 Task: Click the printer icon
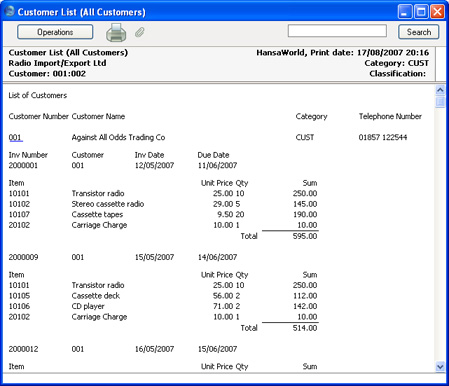click(x=116, y=33)
